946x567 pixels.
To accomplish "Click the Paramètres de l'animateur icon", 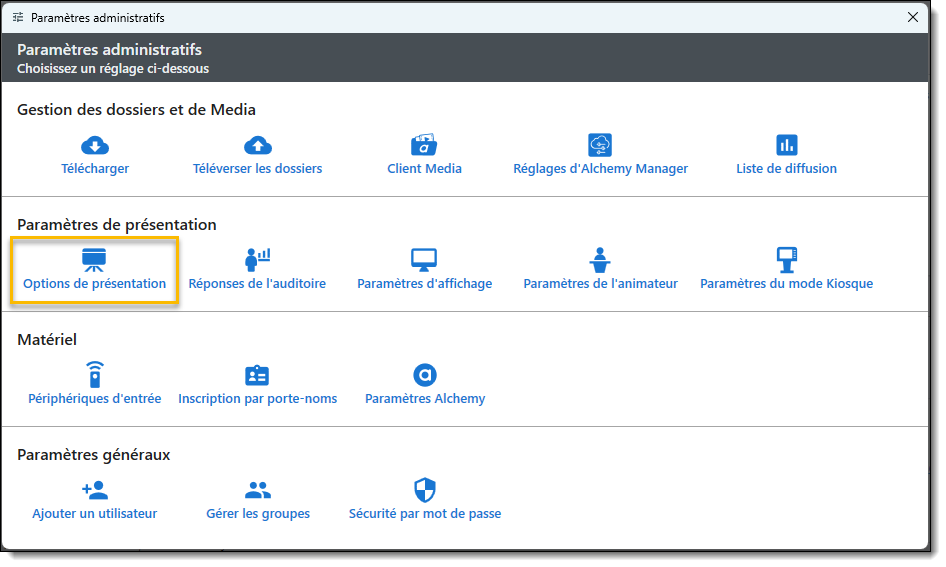I will 600,260.
